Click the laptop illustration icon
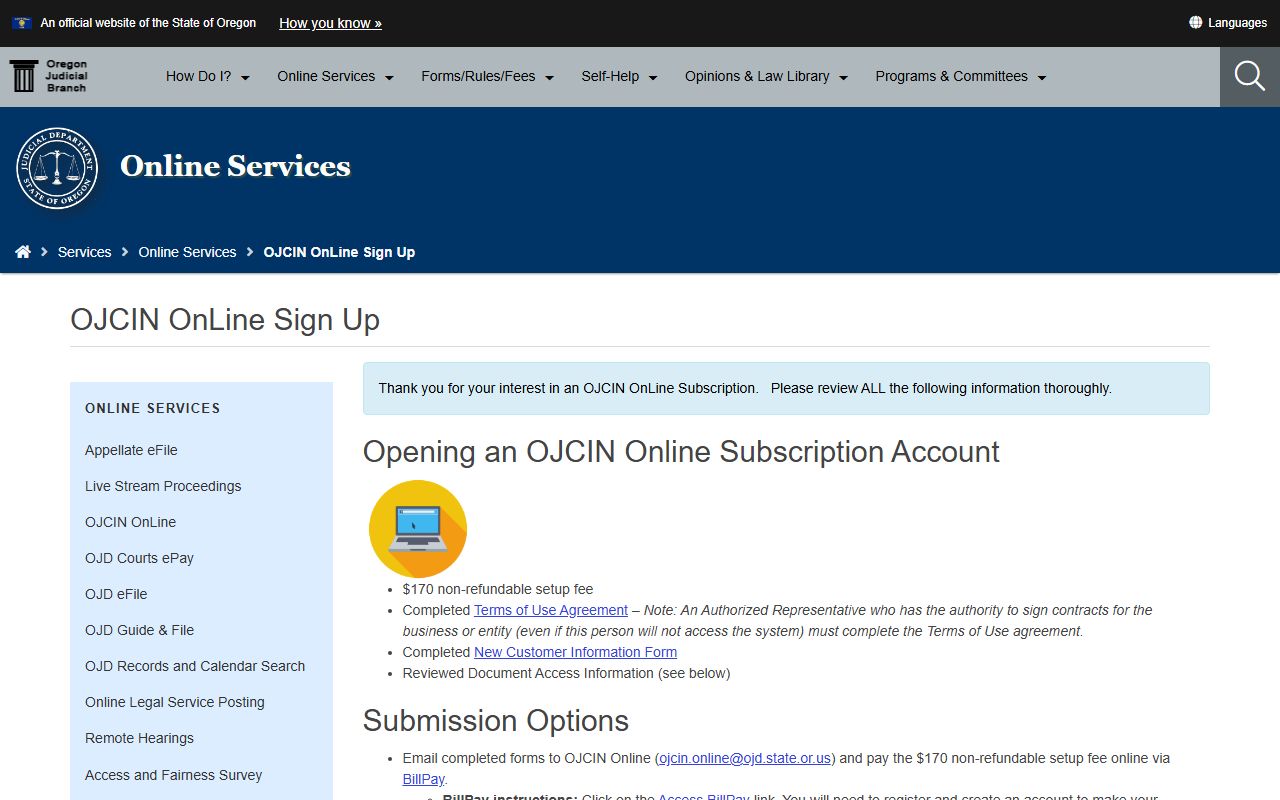The height and width of the screenshot is (800, 1280). [418, 529]
